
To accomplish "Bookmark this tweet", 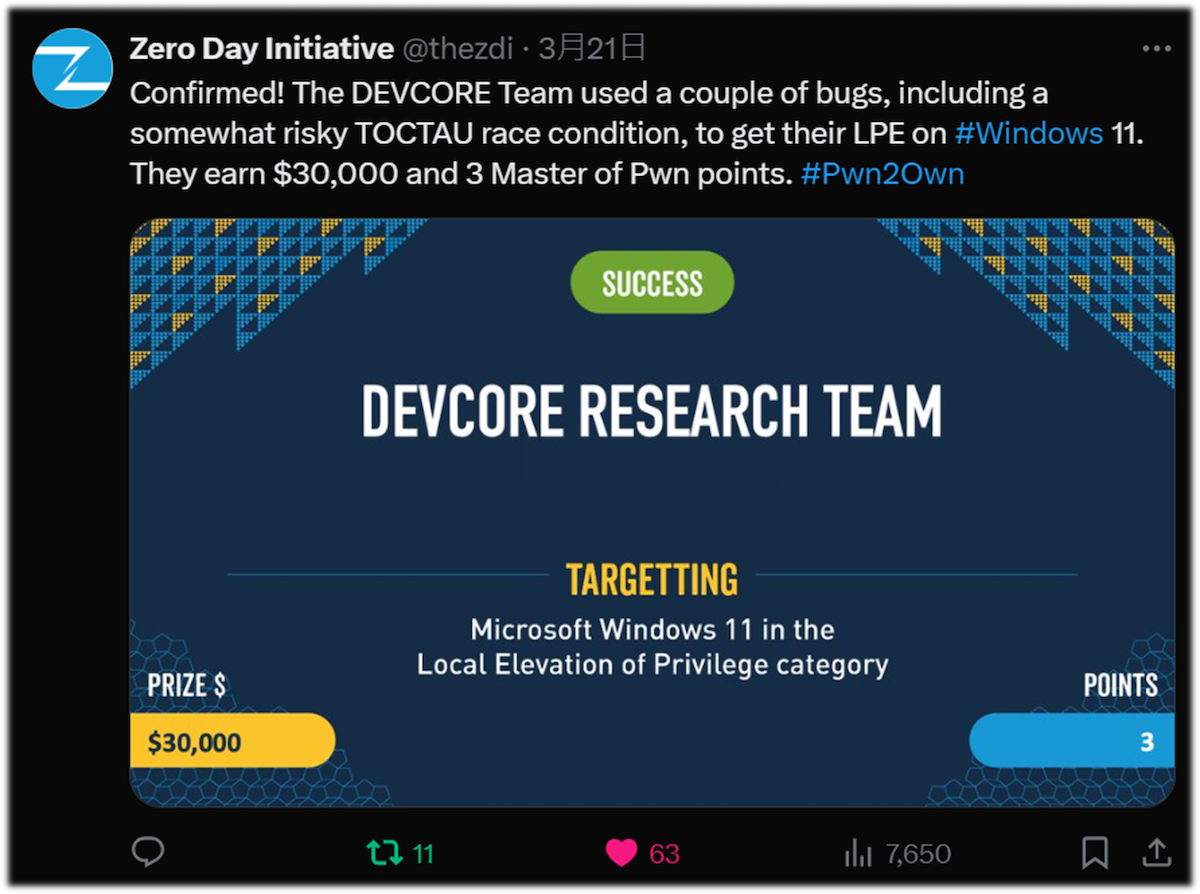I will [x=1095, y=853].
